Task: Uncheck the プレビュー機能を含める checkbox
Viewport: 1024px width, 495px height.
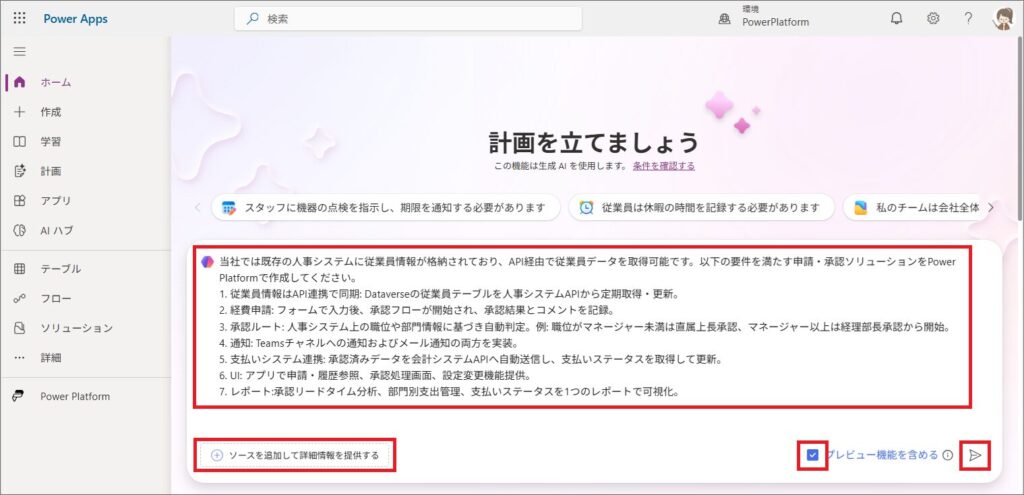Action: coord(812,455)
